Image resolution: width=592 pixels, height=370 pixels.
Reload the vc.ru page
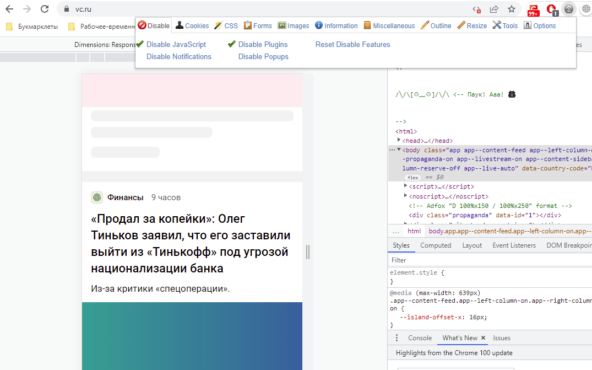tap(45, 9)
